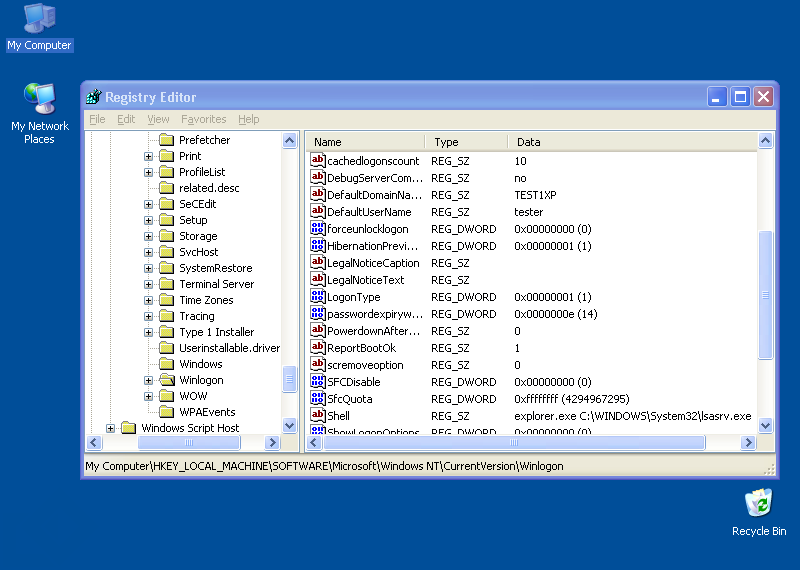Click the LogonType DWORD value icon
Image resolution: width=800 pixels, height=570 pixels.
[x=317, y=296]
